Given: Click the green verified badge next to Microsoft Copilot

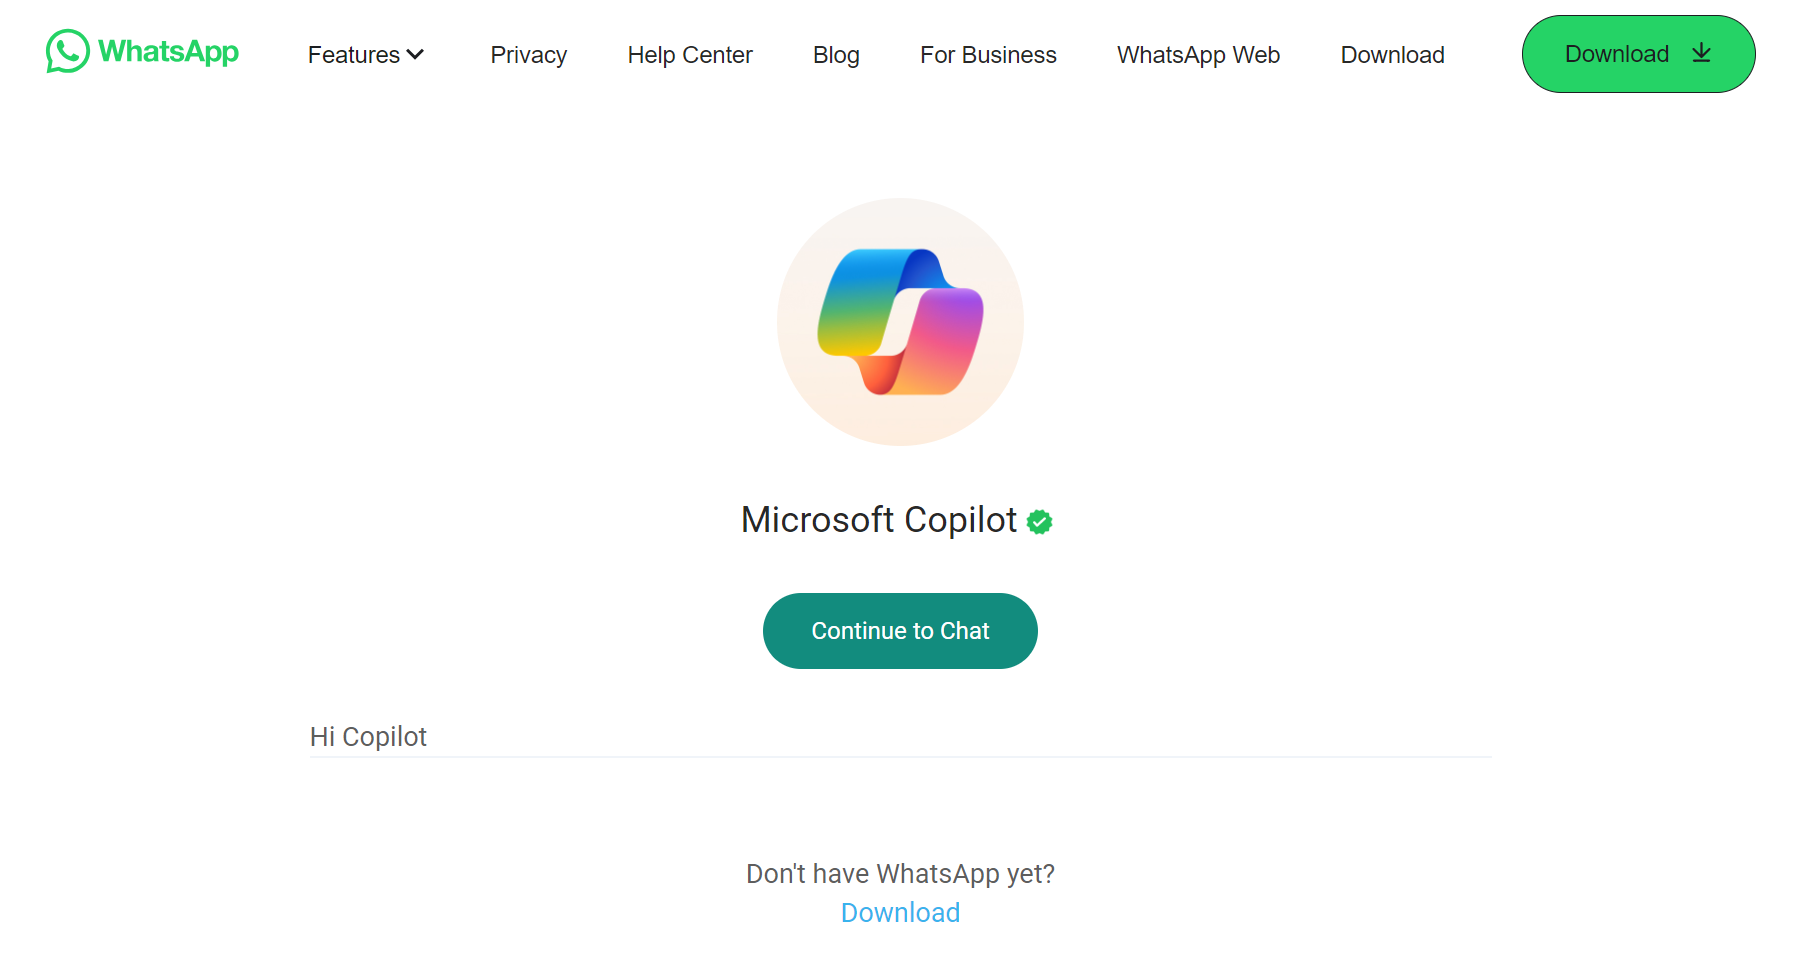Looking at the screenshot, I should [1038, 521].
